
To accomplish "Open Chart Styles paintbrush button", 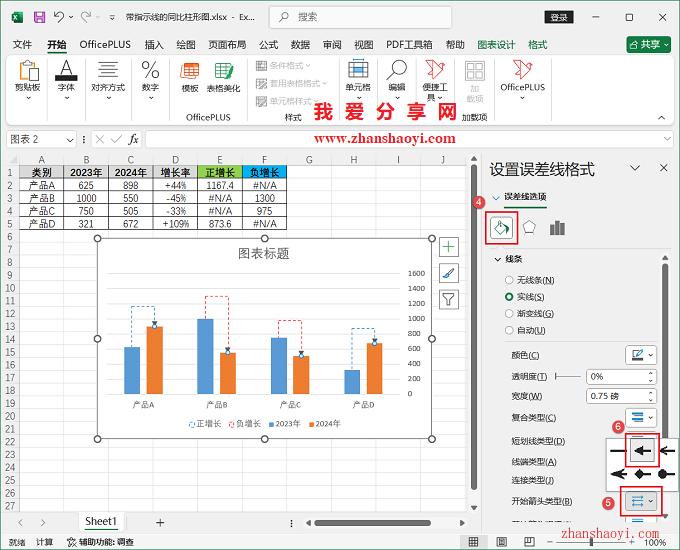I will 449,273.
